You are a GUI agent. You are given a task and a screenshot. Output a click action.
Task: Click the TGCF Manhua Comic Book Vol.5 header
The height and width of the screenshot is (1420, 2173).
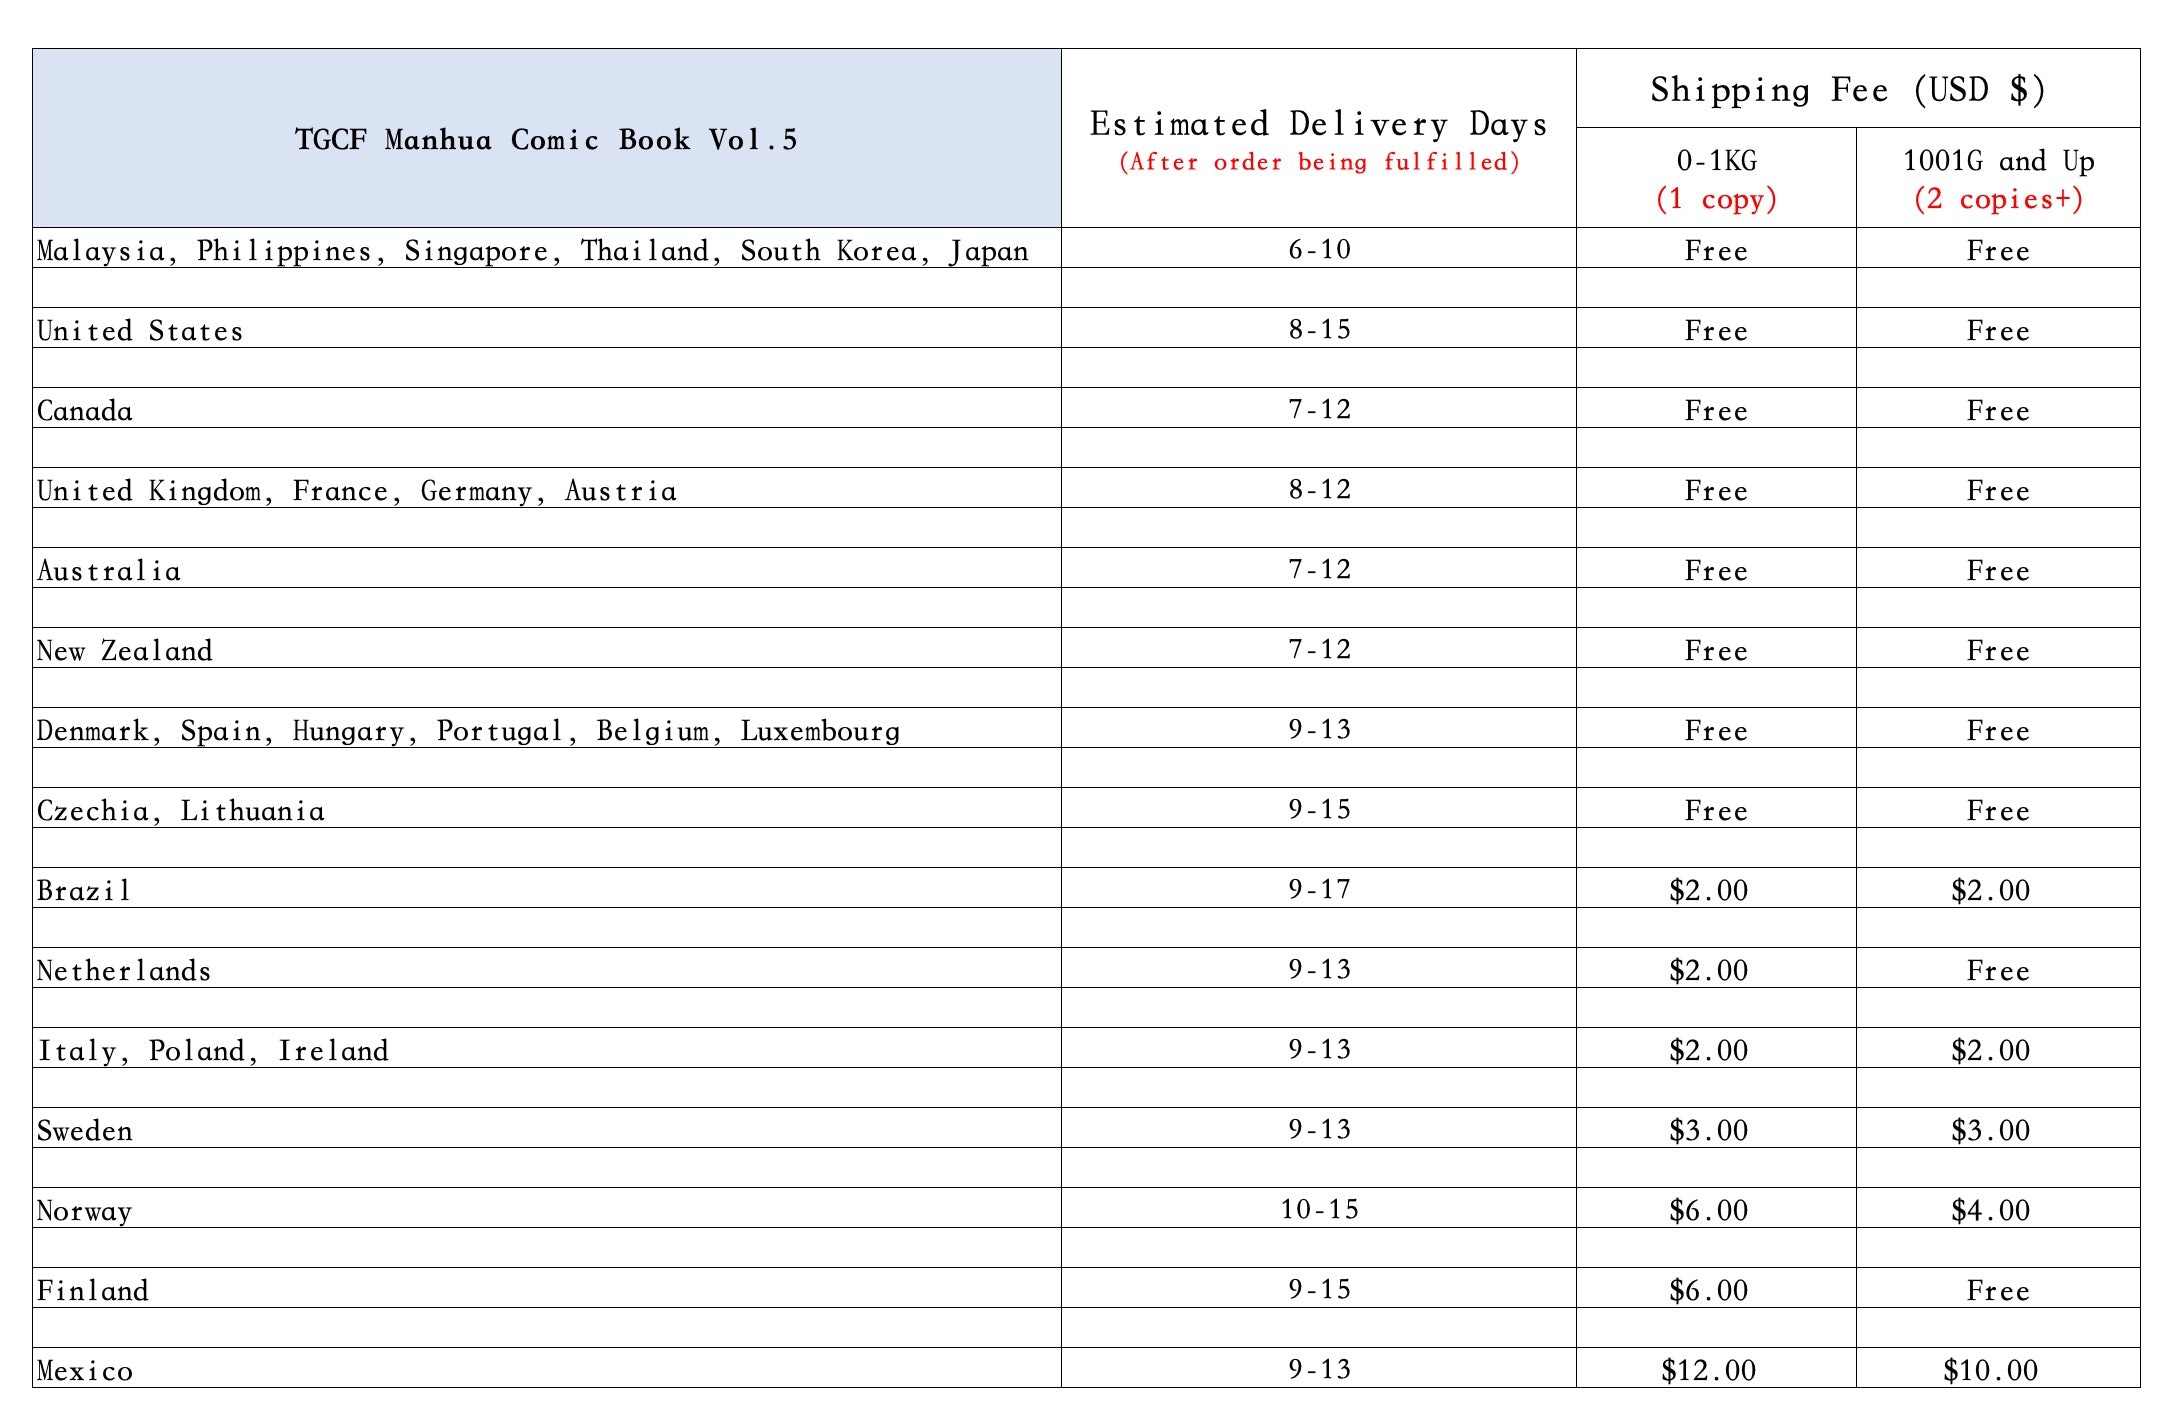(x=546, y=139)
